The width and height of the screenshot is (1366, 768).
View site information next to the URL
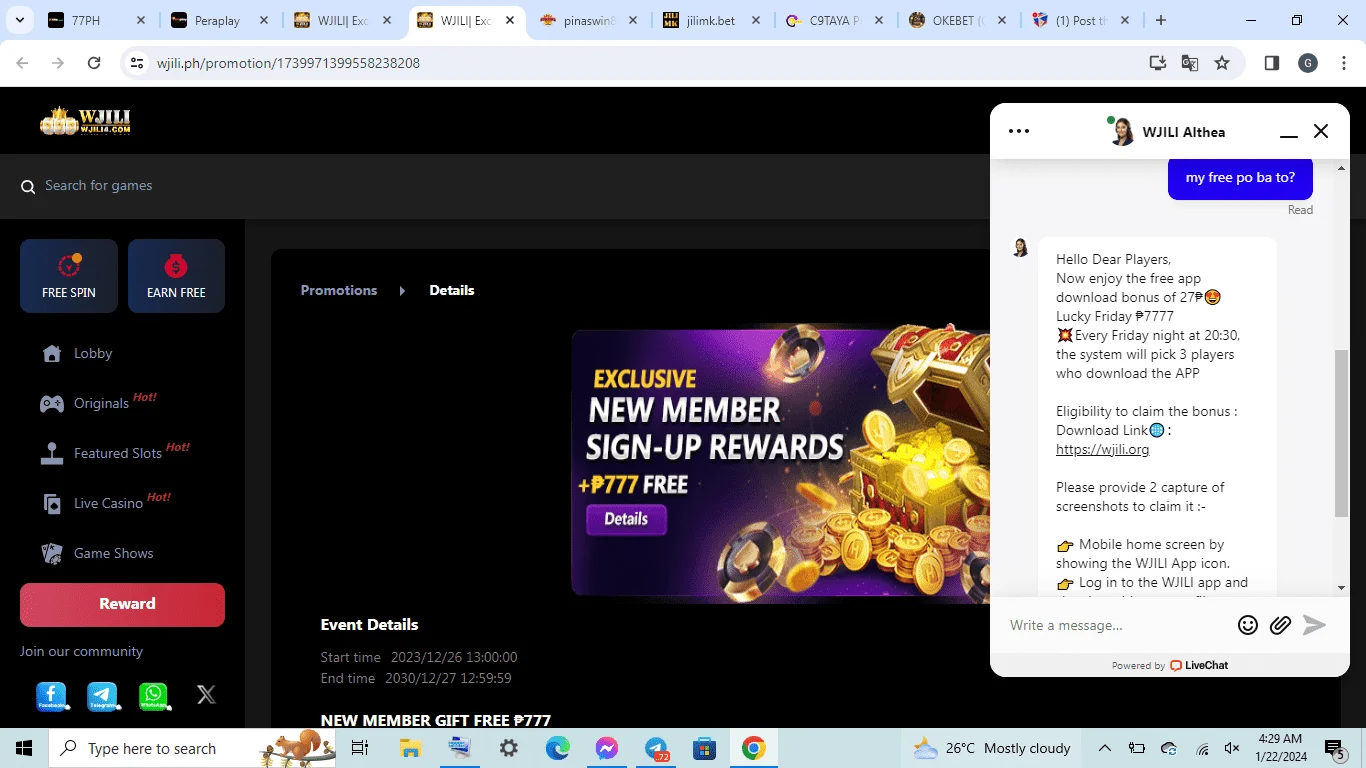(137, 63)
